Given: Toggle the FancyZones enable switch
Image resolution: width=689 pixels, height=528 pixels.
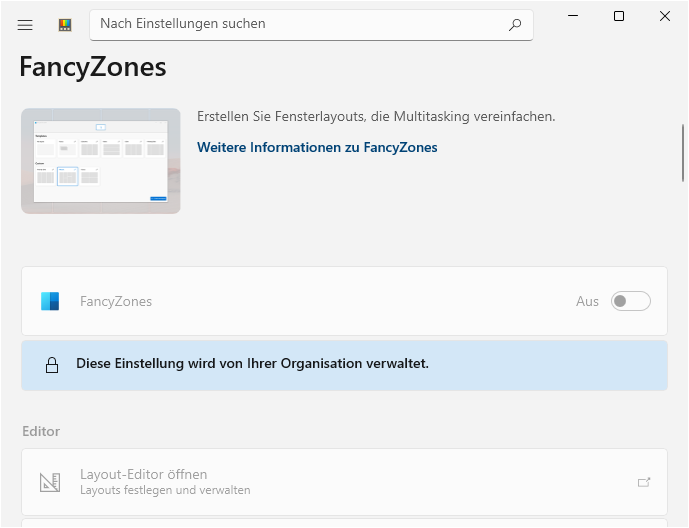Looking at the screenshot, I should tap(631, 301).
